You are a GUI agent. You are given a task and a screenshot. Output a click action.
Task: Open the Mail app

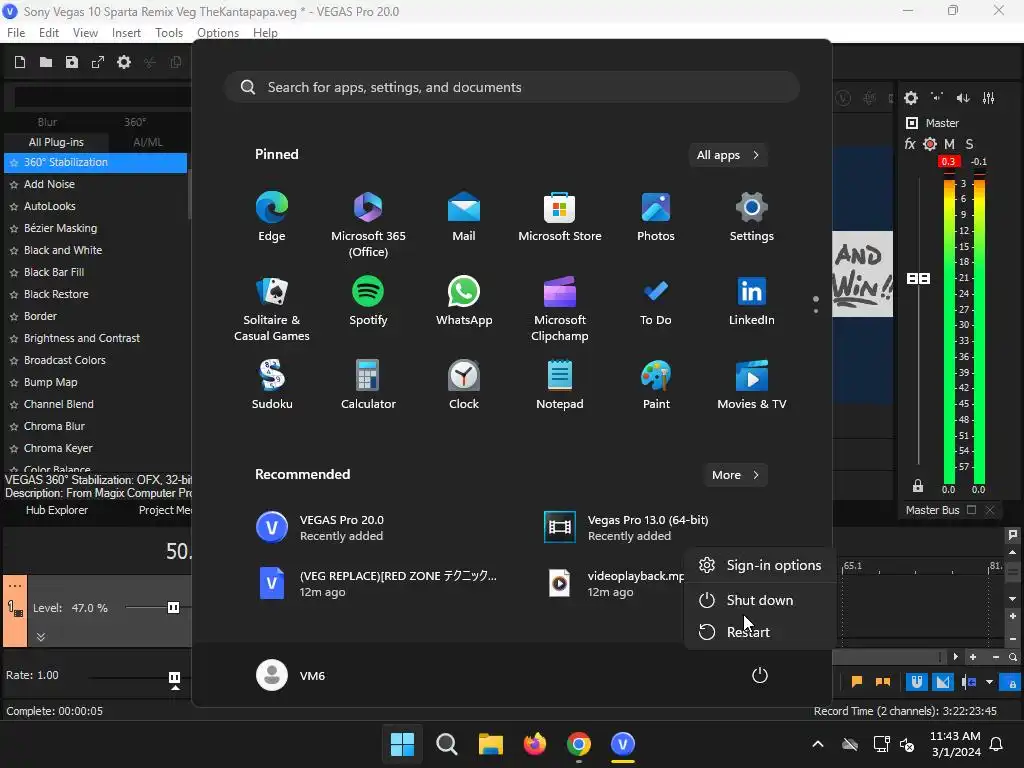pyautogui.click(x=464, y=217)
